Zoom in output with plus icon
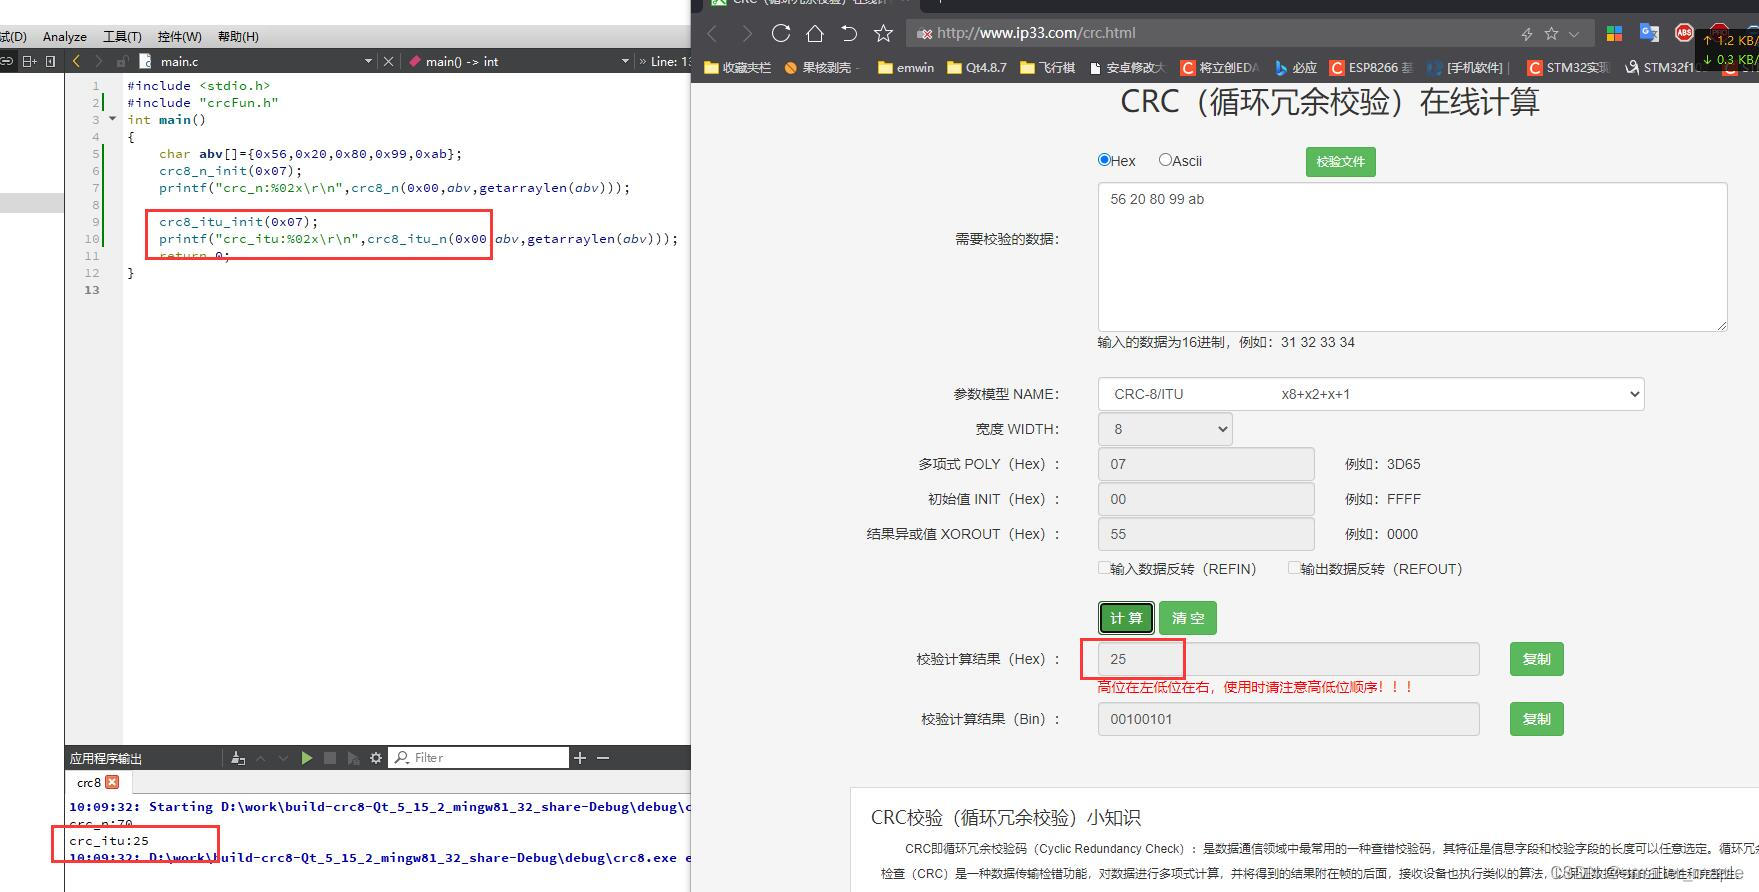 point(580,758)
